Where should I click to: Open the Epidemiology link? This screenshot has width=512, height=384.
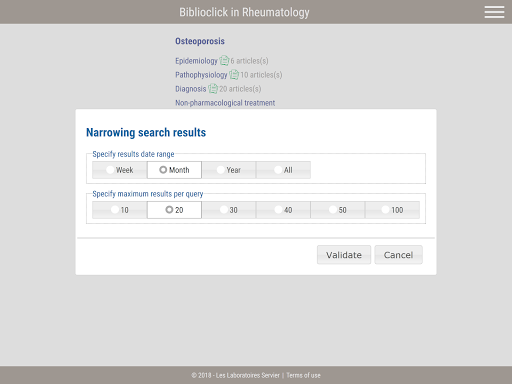(x=196, y=61)
